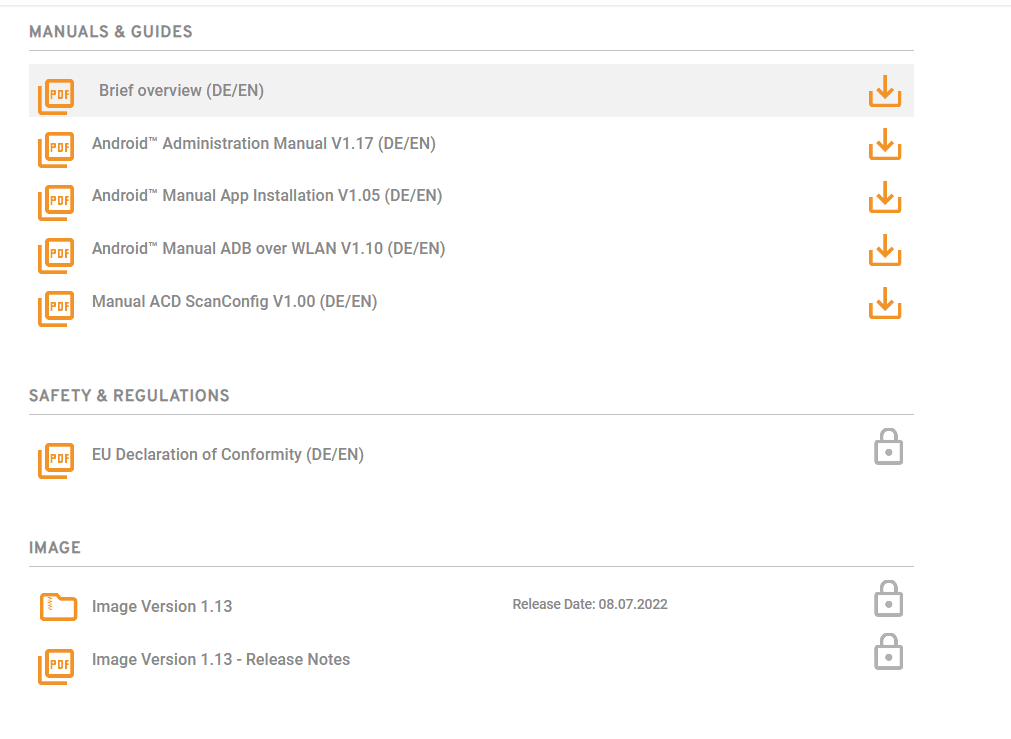1011x739 pixels.
Task: Click the lock beside Image Version 1.13
Action: coord(888,598)
